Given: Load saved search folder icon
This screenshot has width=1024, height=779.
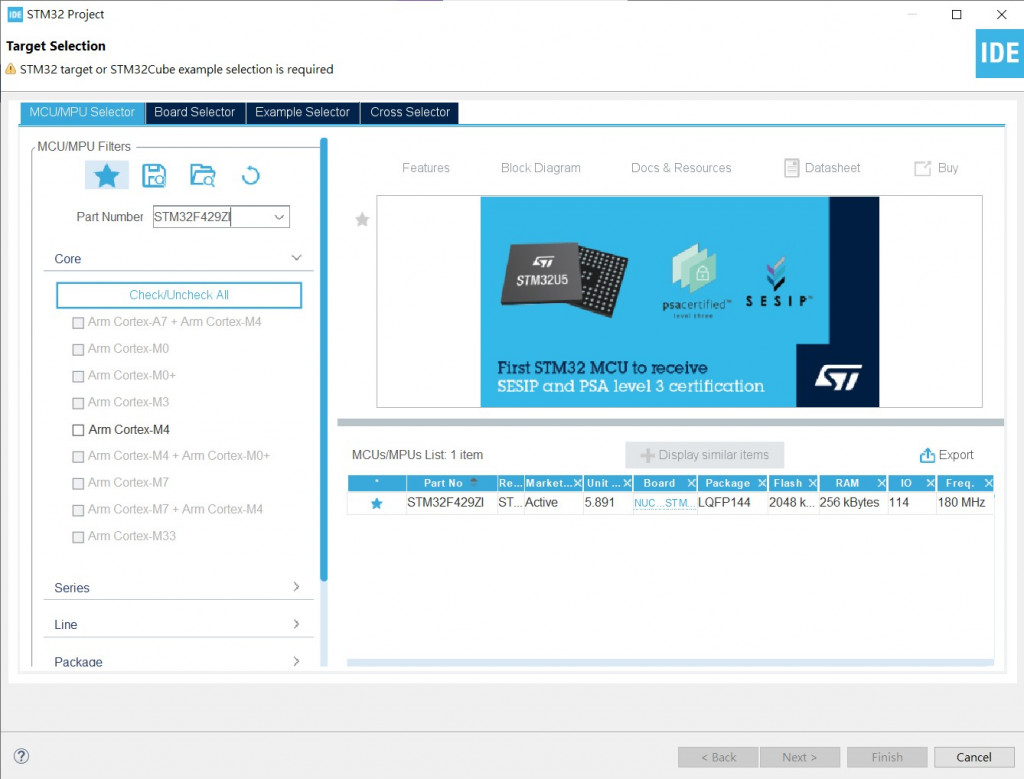Looking at the screenshot, I should tap(202, 176).
